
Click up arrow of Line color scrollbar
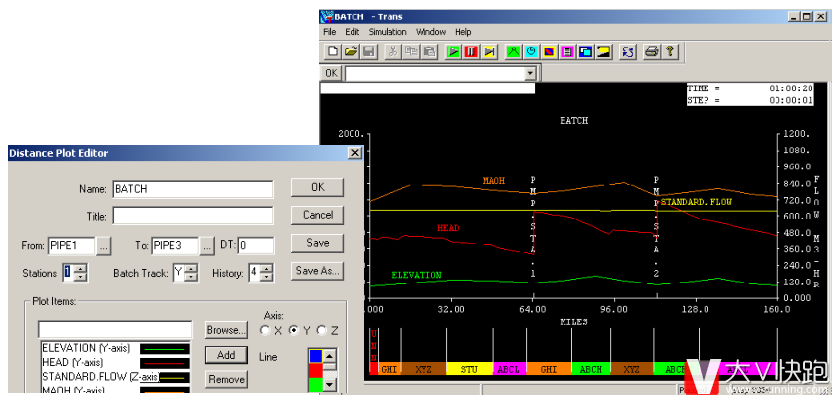(x=330, y=356)
